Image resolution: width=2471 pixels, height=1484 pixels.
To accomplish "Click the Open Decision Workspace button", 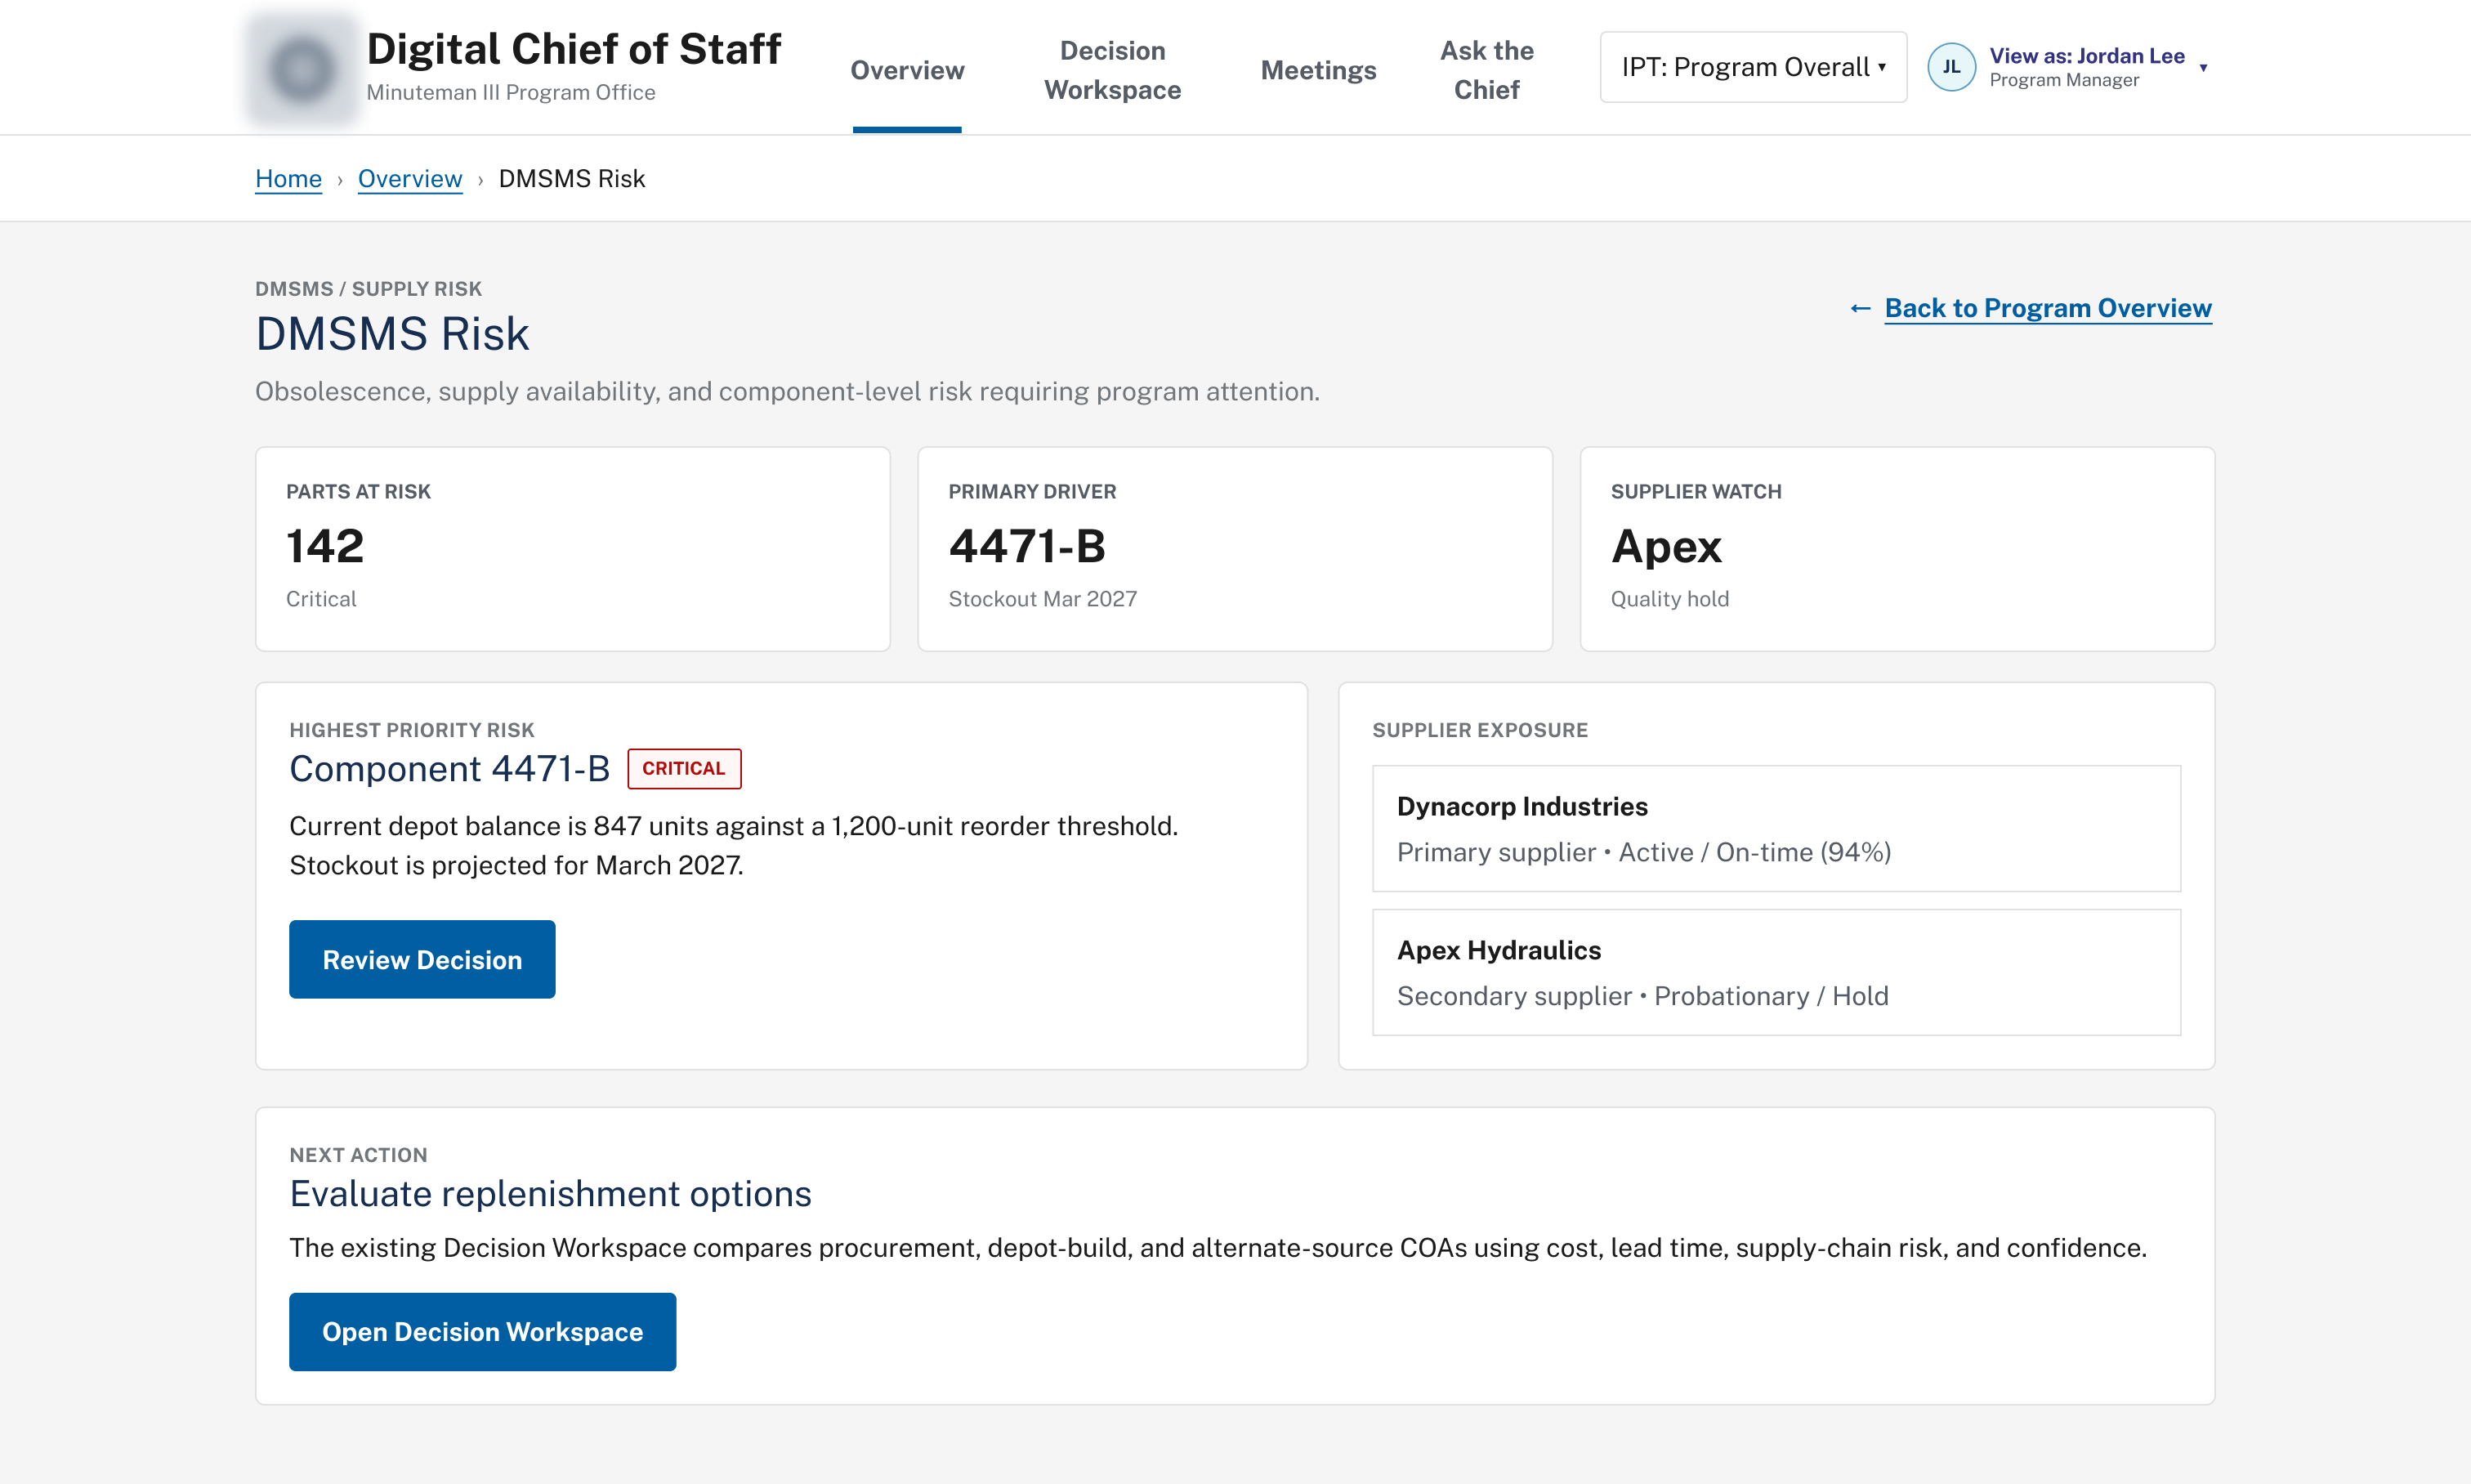I will (482, 1332).
